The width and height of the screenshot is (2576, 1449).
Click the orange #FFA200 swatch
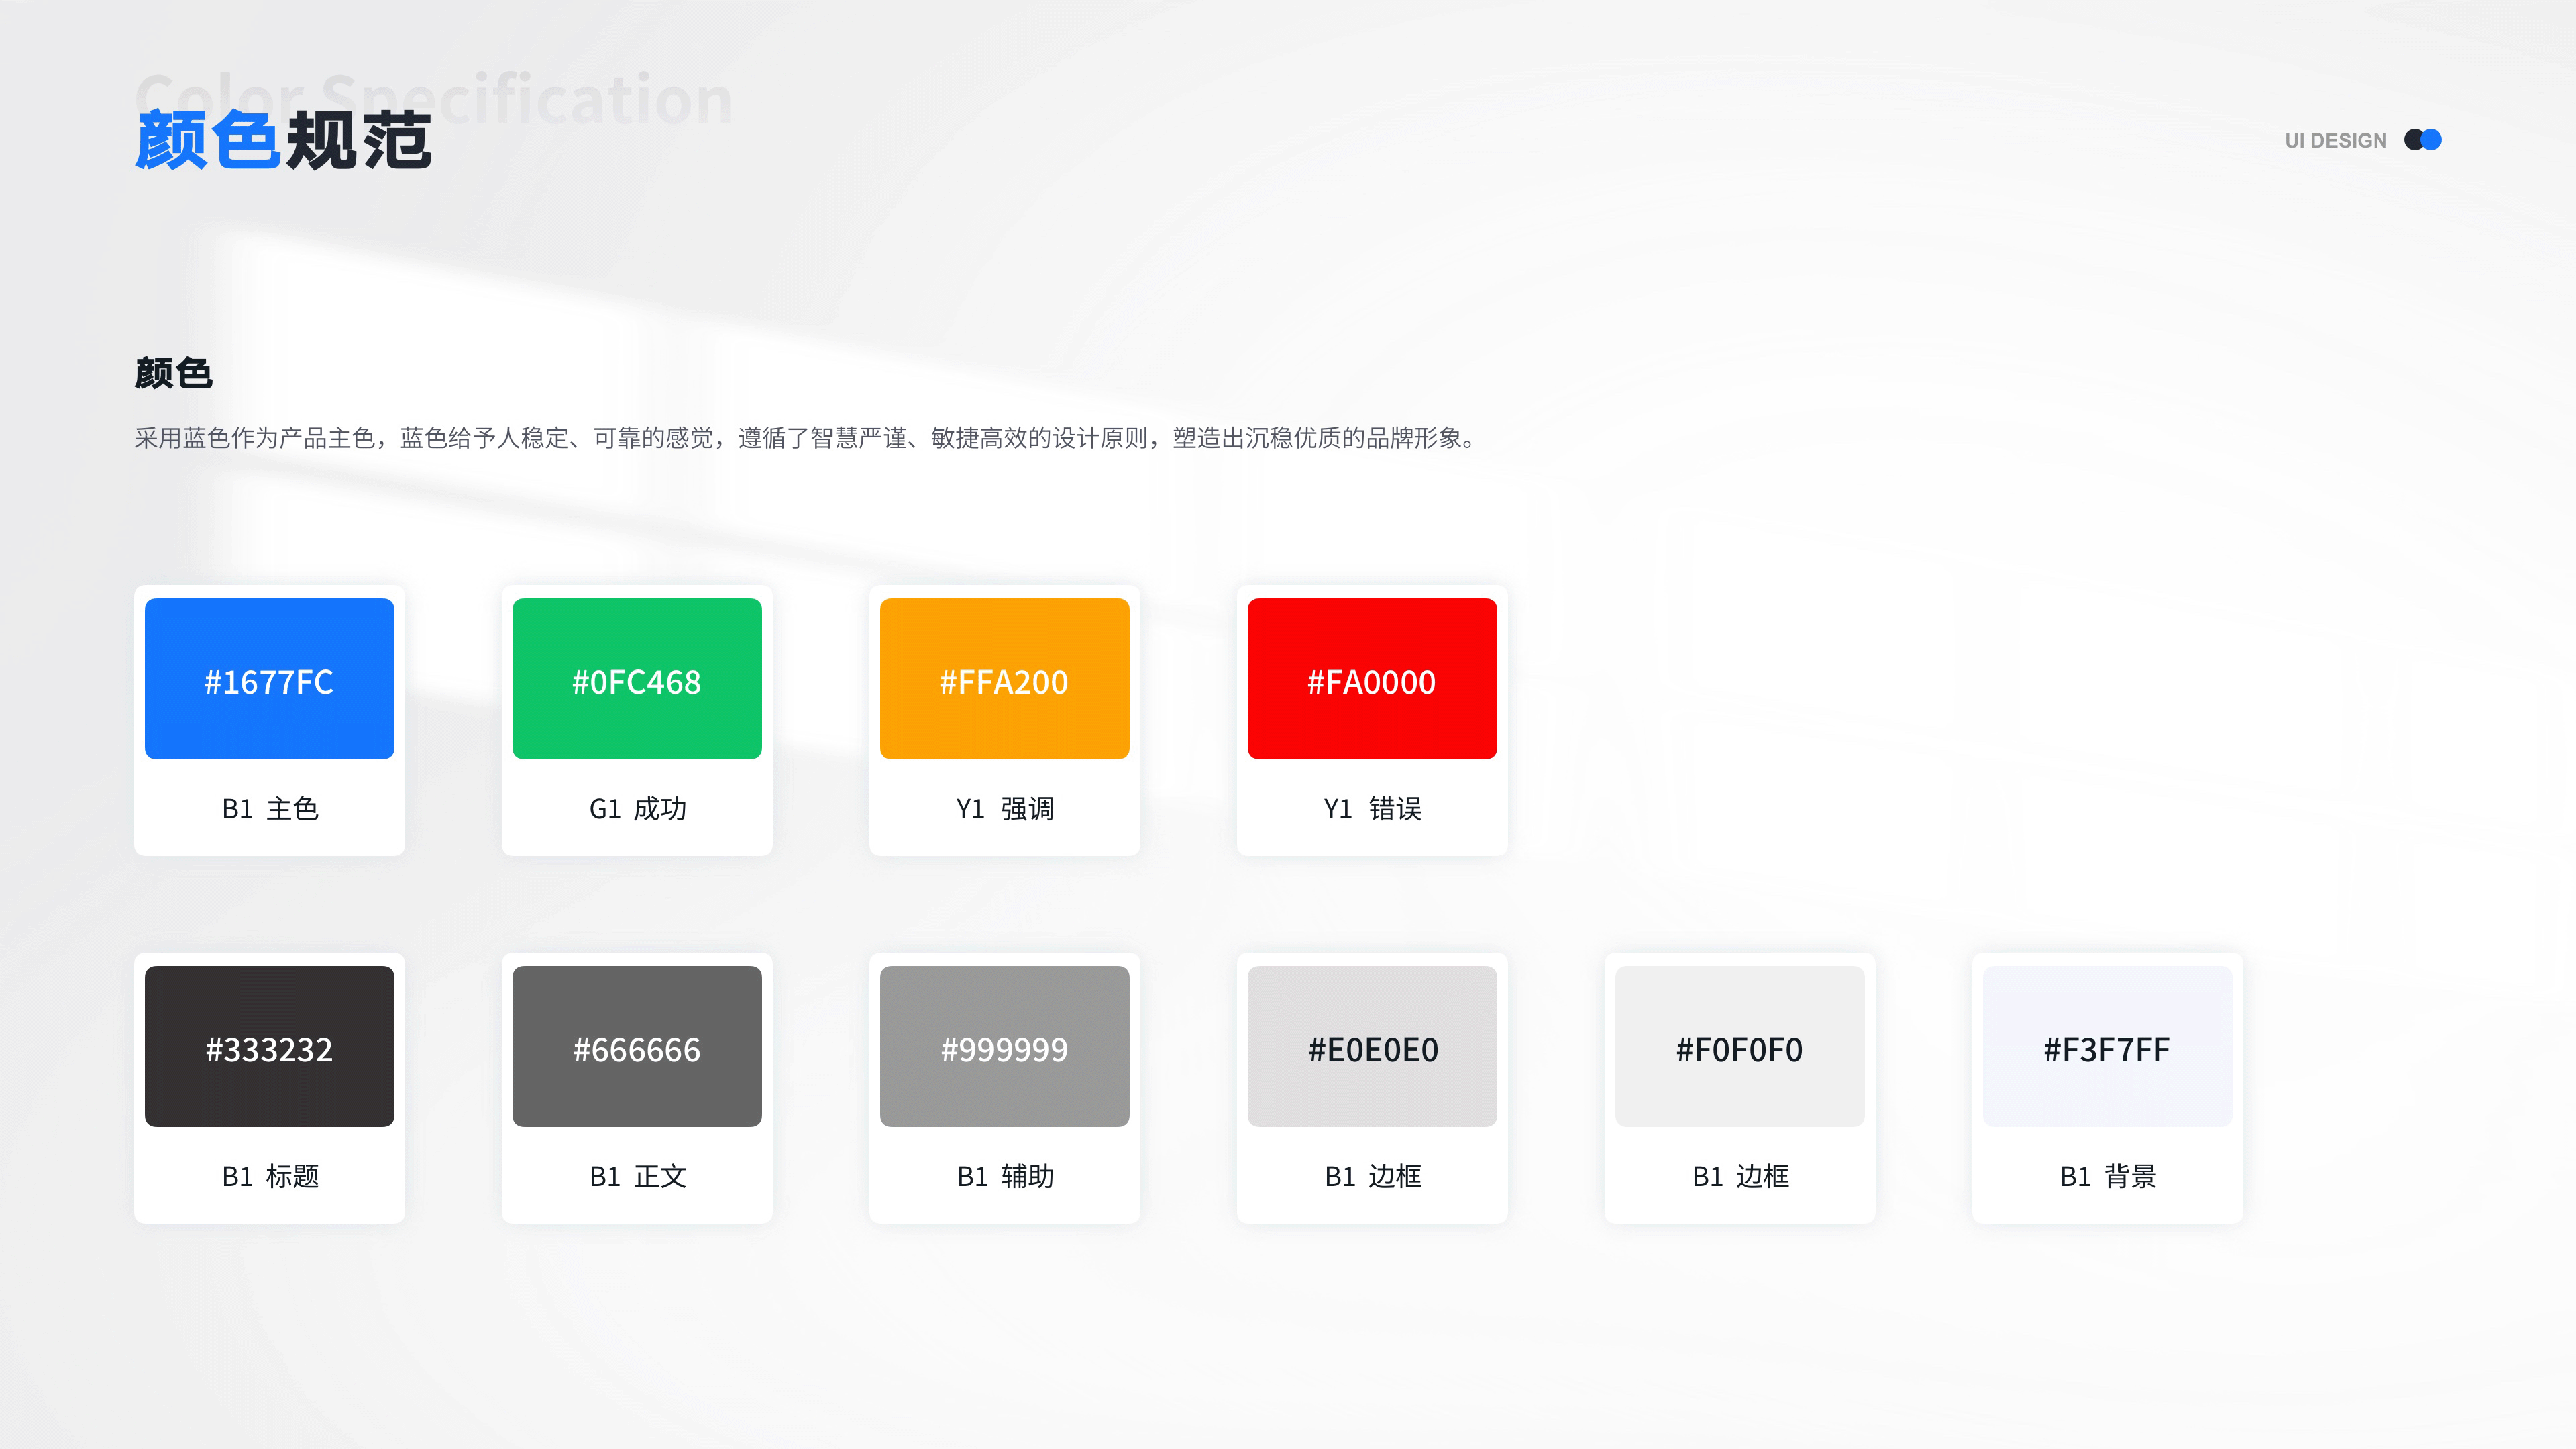pos(1004,678)
